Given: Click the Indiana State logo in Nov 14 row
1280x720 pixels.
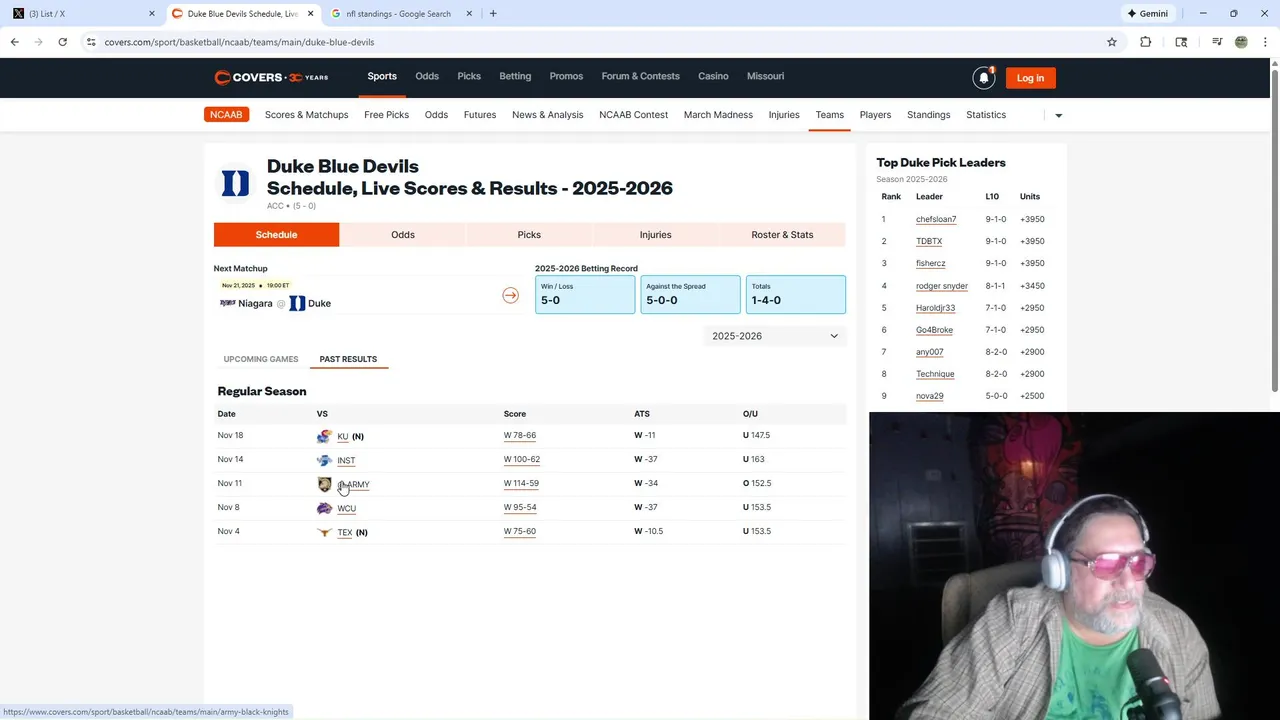Looking at the screenshot, I should [324, 460].
